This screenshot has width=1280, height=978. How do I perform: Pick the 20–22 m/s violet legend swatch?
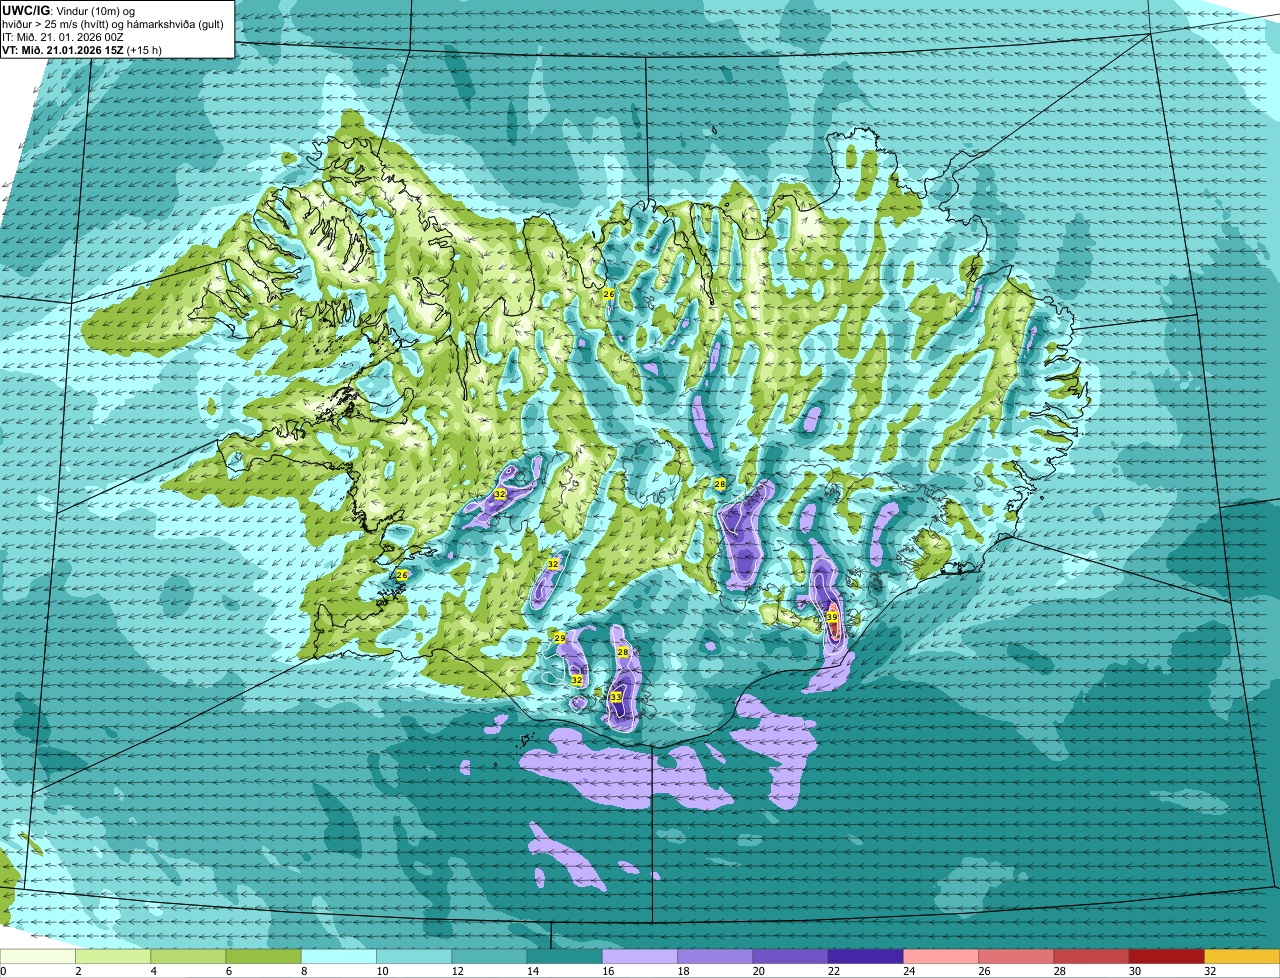(790, 957)
